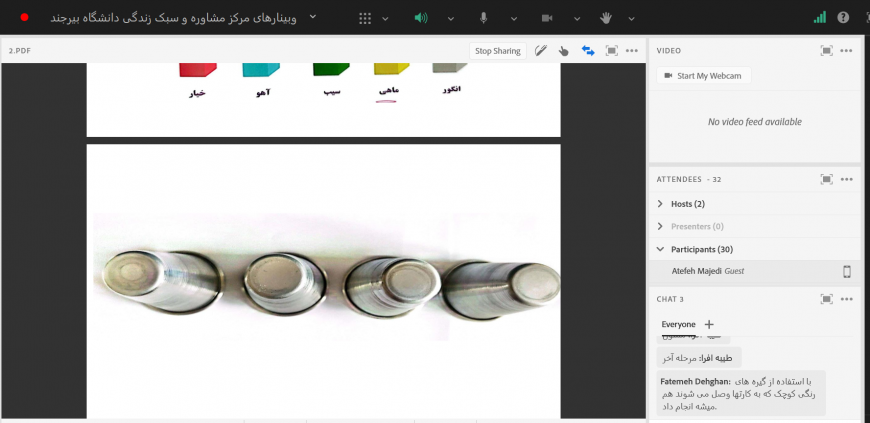
Task: Open raise hand status dropdown arrow
Action: [x=631, y=18]
